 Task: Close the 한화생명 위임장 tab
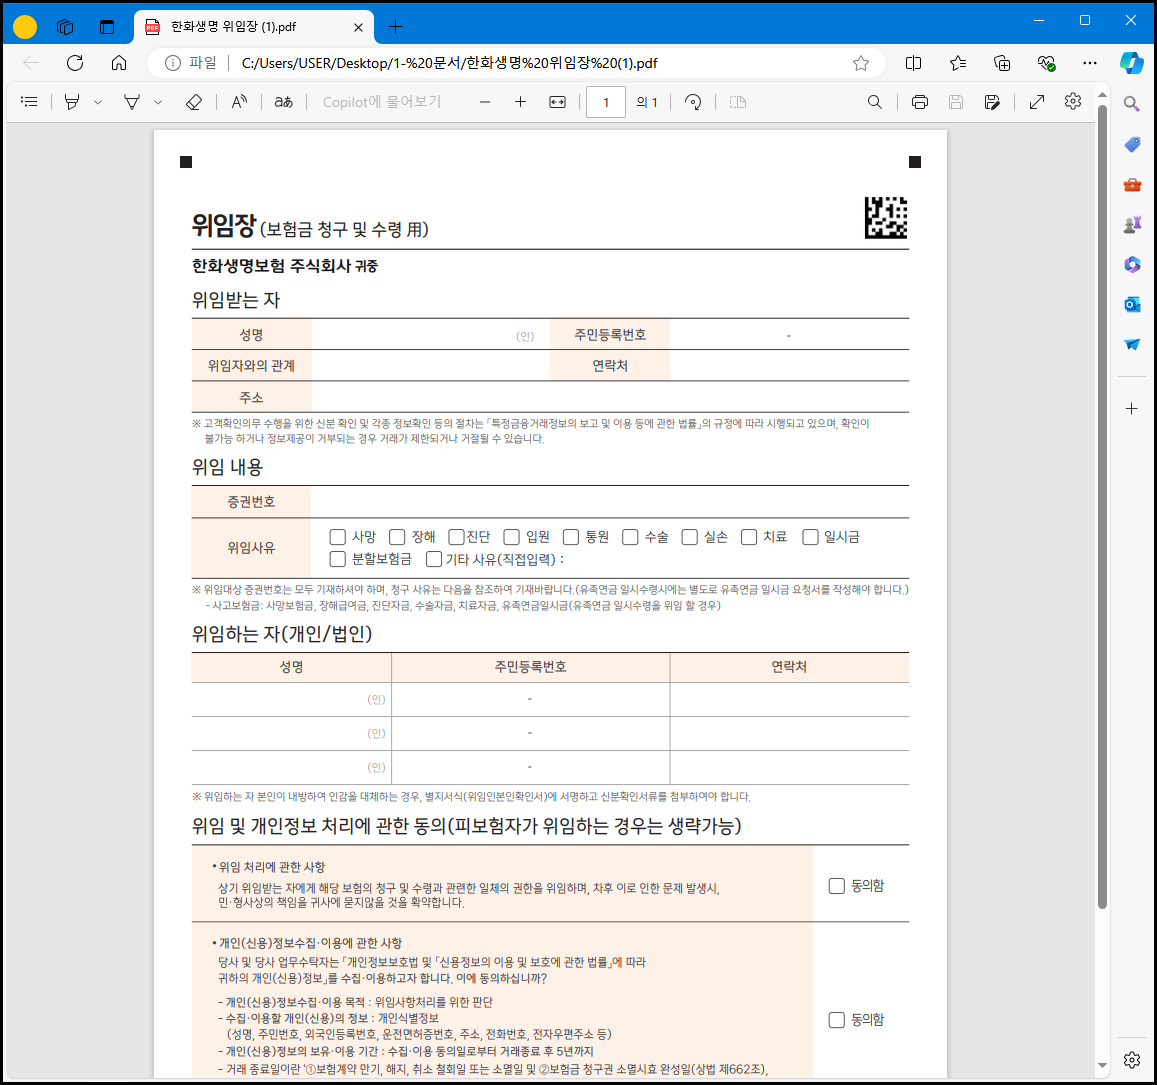tap(359, 27)
